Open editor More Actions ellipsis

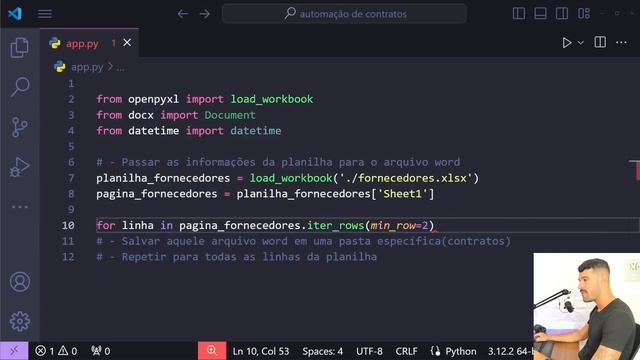621,42
